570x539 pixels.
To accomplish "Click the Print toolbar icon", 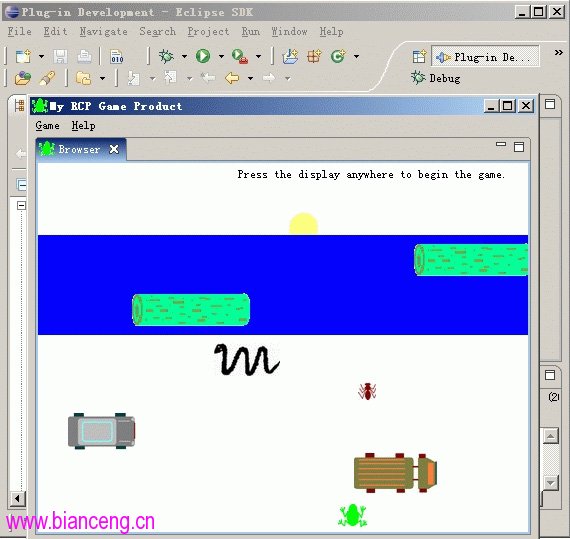I will point(84,57).
